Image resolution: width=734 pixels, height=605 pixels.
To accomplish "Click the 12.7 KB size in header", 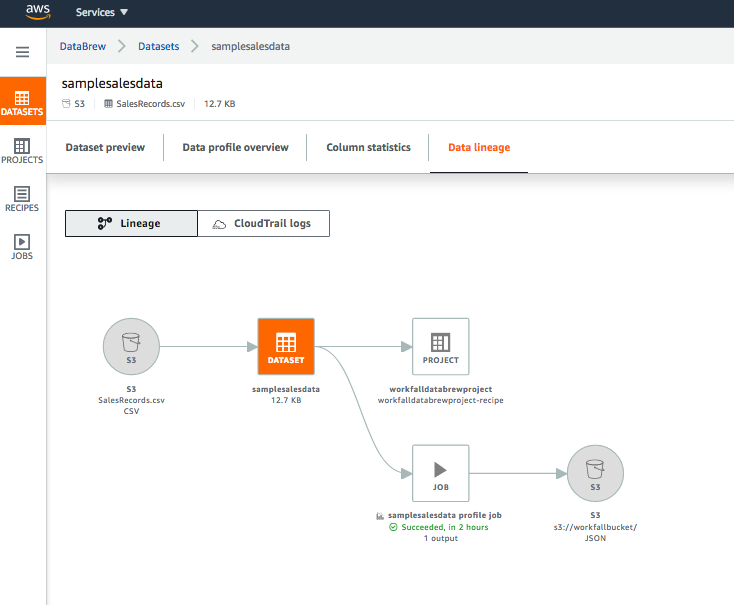I will [220, 103].
